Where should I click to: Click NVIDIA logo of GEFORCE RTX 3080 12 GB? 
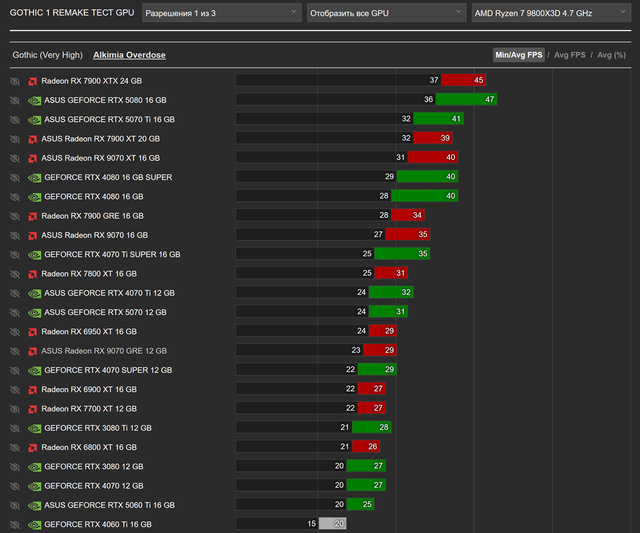(34, 467)
